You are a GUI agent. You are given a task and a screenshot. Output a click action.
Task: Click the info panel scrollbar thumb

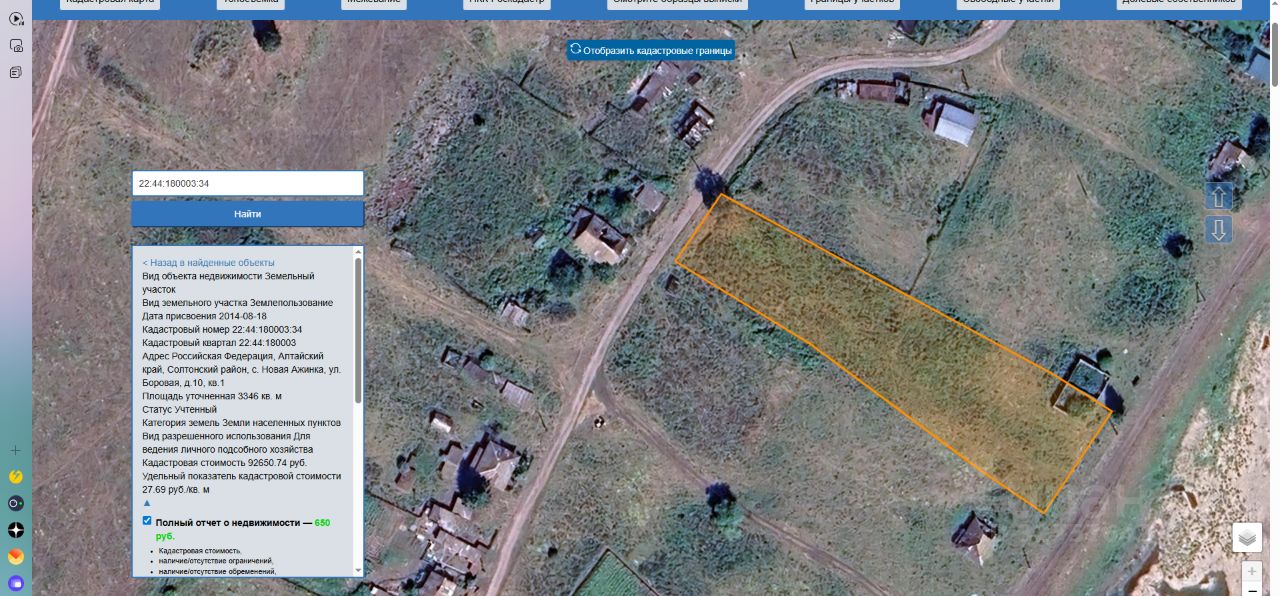coord(358,331)
